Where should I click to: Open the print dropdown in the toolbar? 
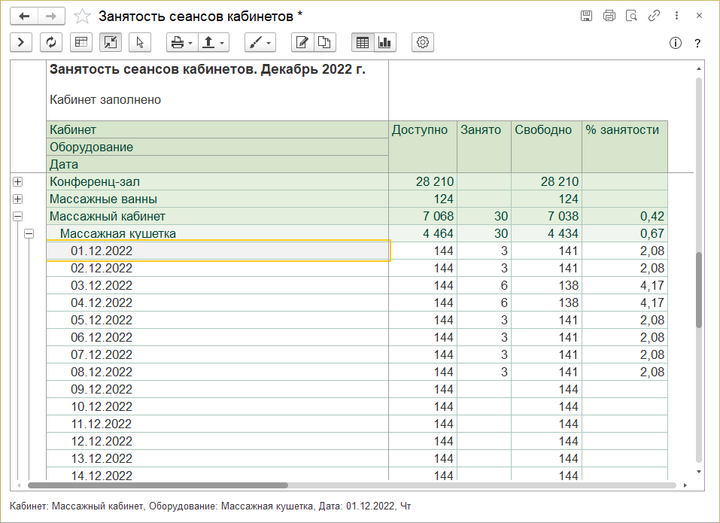(181, 42)
